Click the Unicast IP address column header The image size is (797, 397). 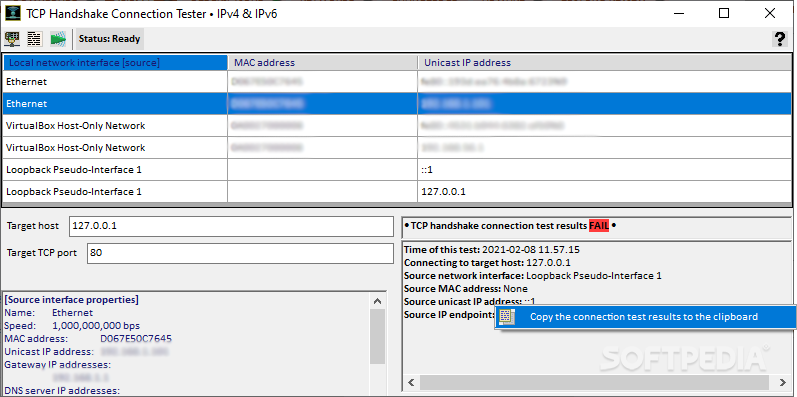coord(605,63)
